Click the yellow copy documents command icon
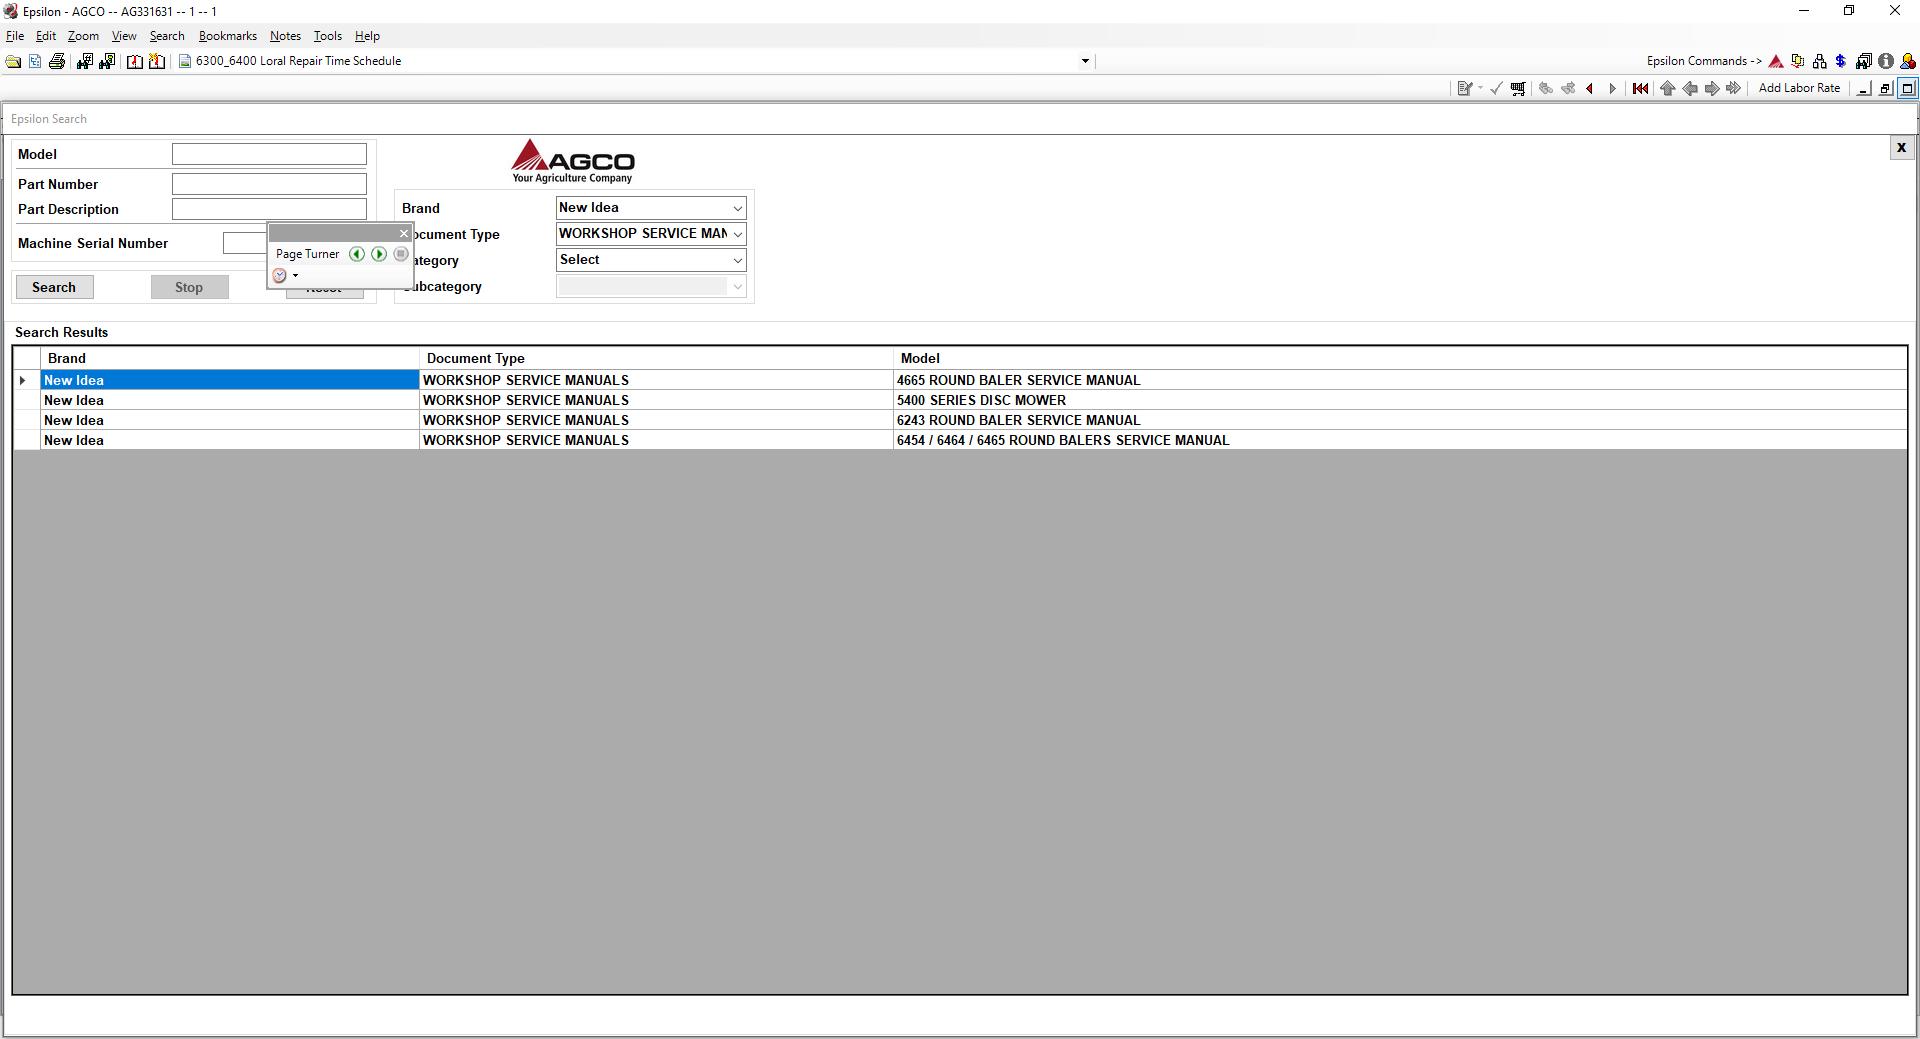 pyautogui.click(x=1798, y=61)
